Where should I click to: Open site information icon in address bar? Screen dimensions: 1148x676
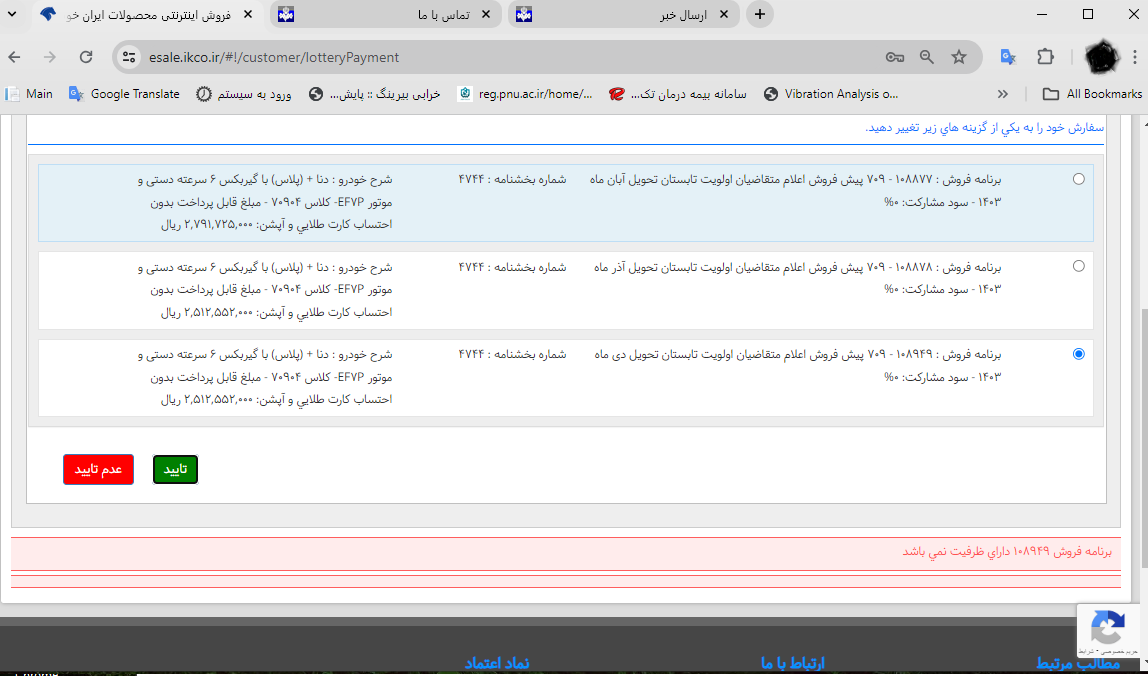click(x=129, y=57)
